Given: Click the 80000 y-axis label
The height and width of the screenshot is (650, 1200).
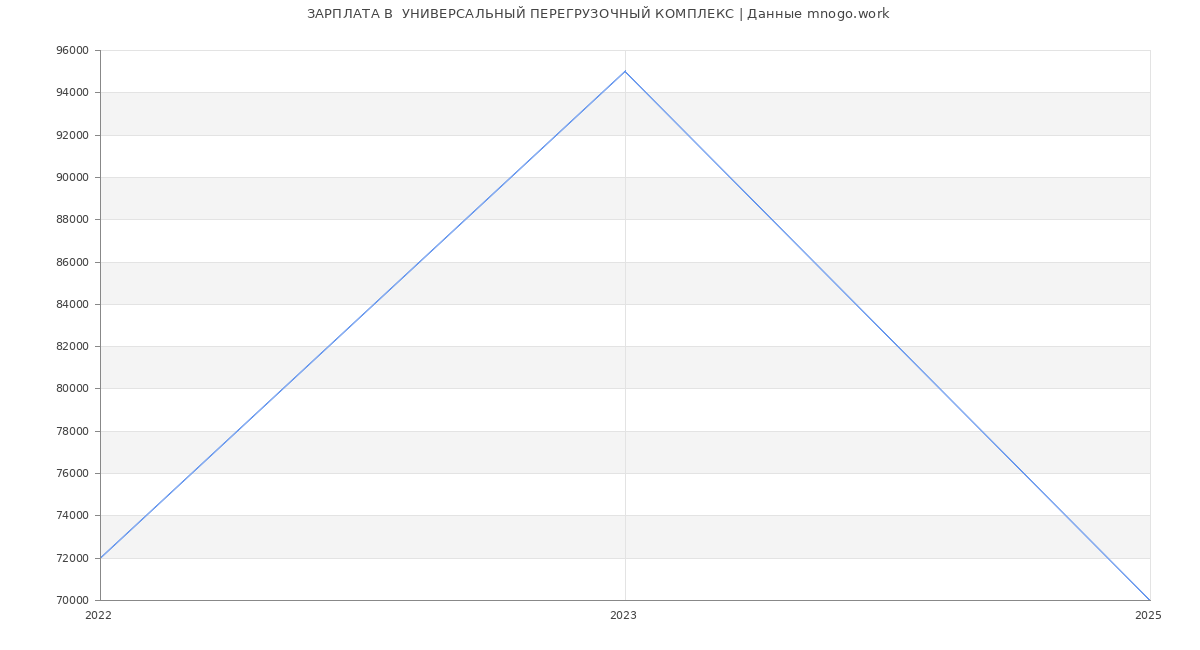Looking at the screenshot, I should tap(72, 389).
